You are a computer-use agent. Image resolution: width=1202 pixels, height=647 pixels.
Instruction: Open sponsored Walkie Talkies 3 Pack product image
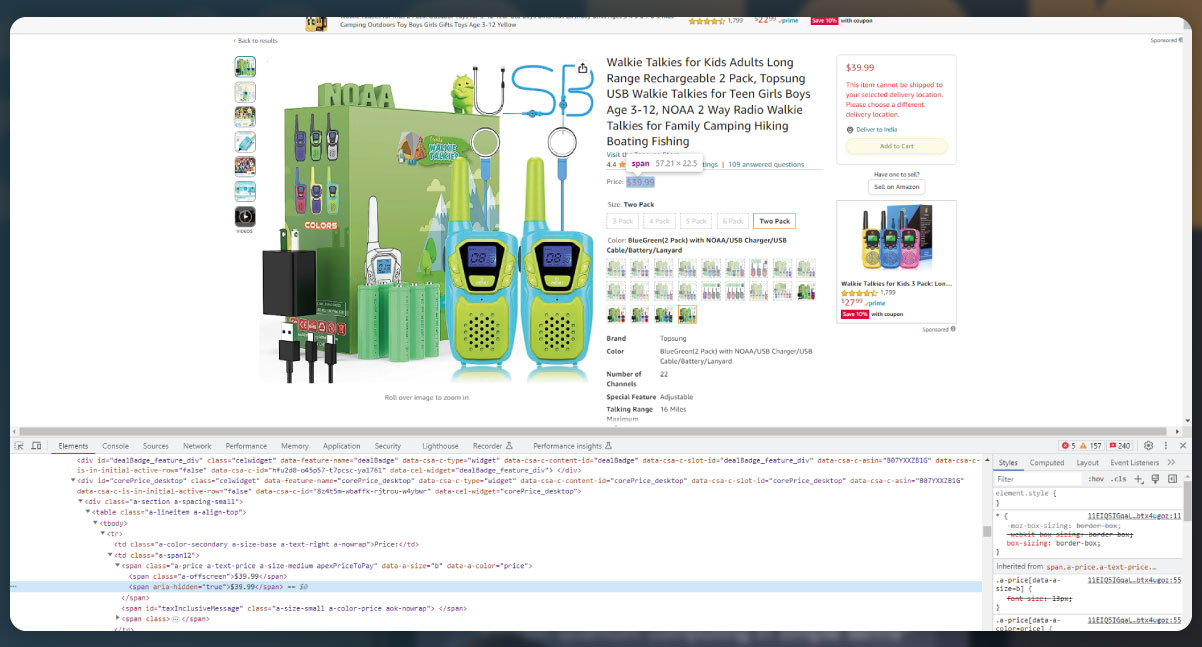click(896, 240)
